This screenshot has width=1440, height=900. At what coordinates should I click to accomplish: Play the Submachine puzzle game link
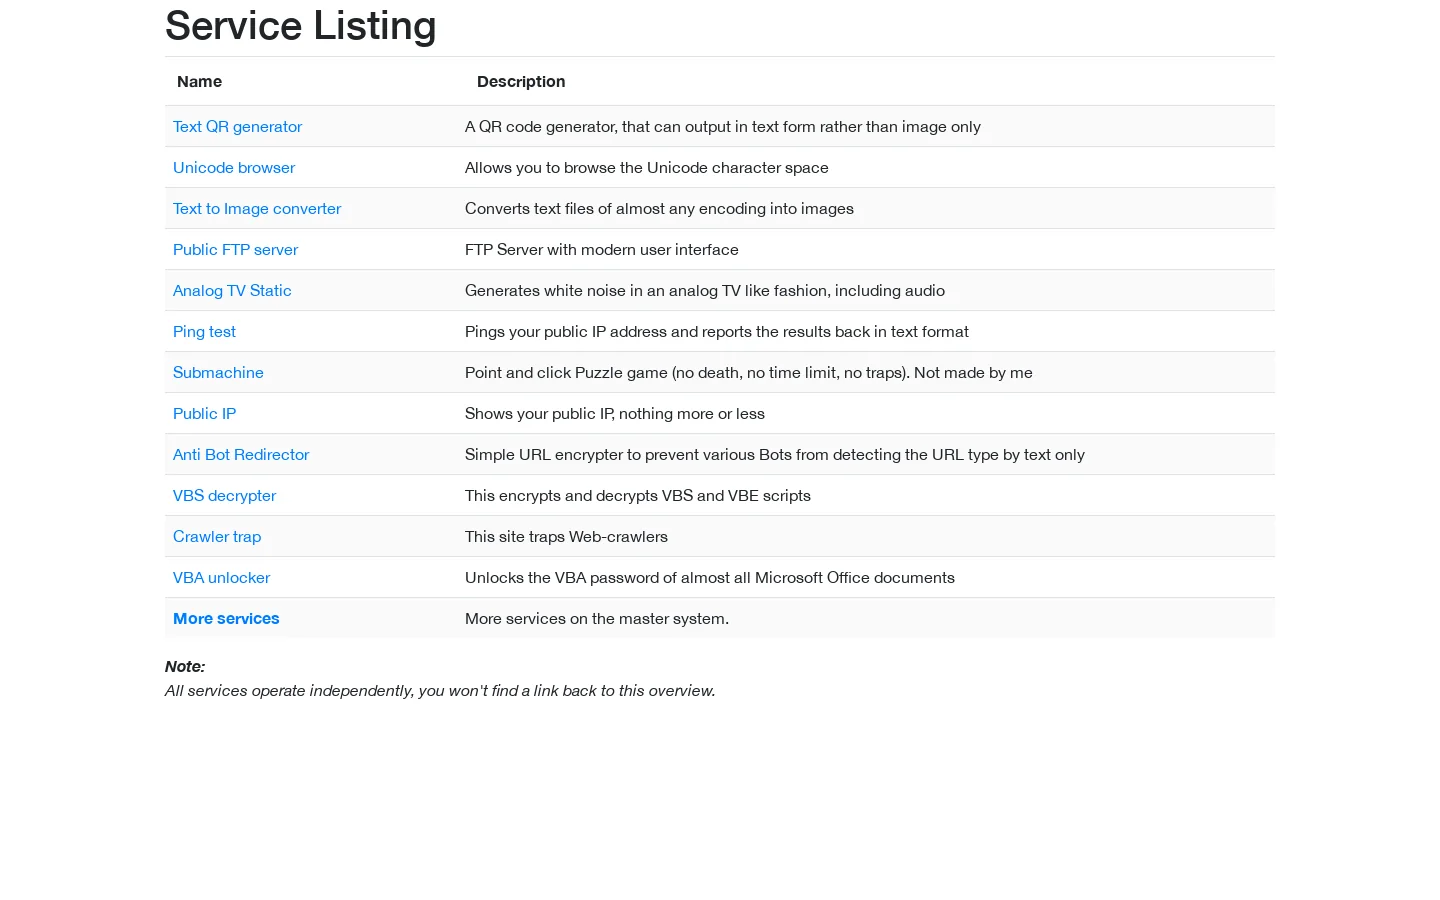point(218,373)
